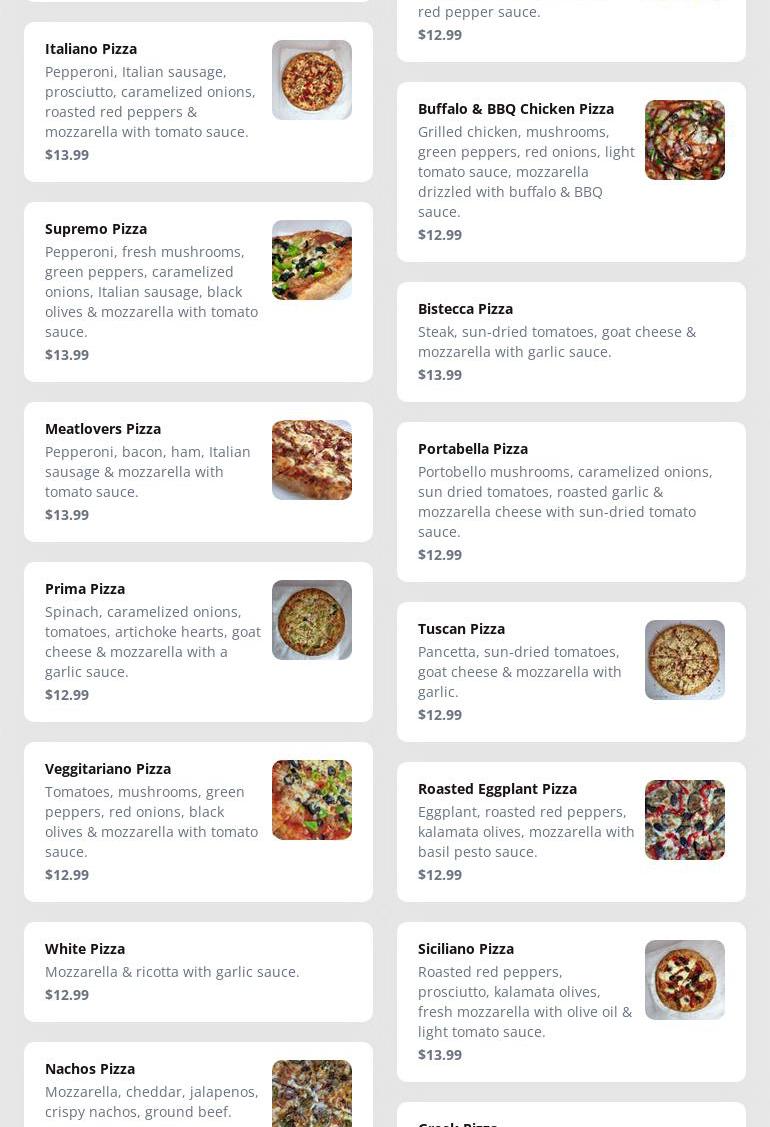Select the Buffalo & BBQ Chicken Pizza image

[684, 140]
